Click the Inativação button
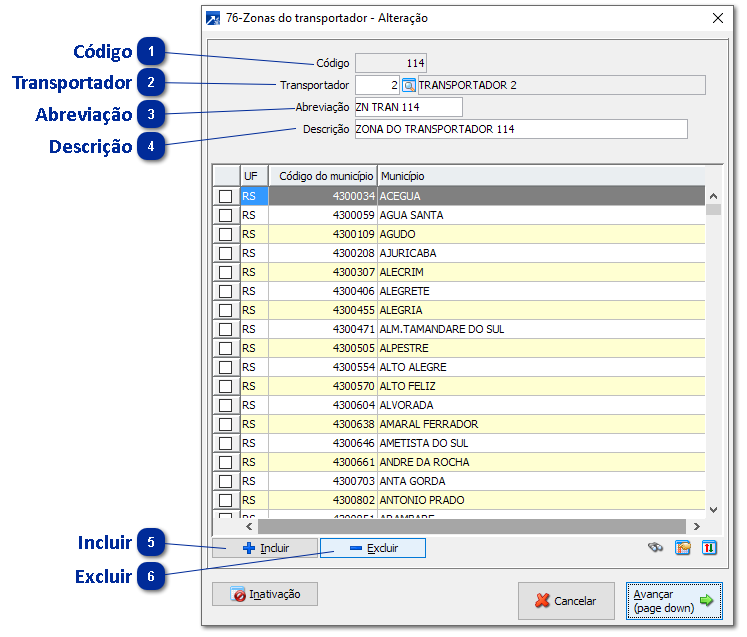 (x=265, y=594)
